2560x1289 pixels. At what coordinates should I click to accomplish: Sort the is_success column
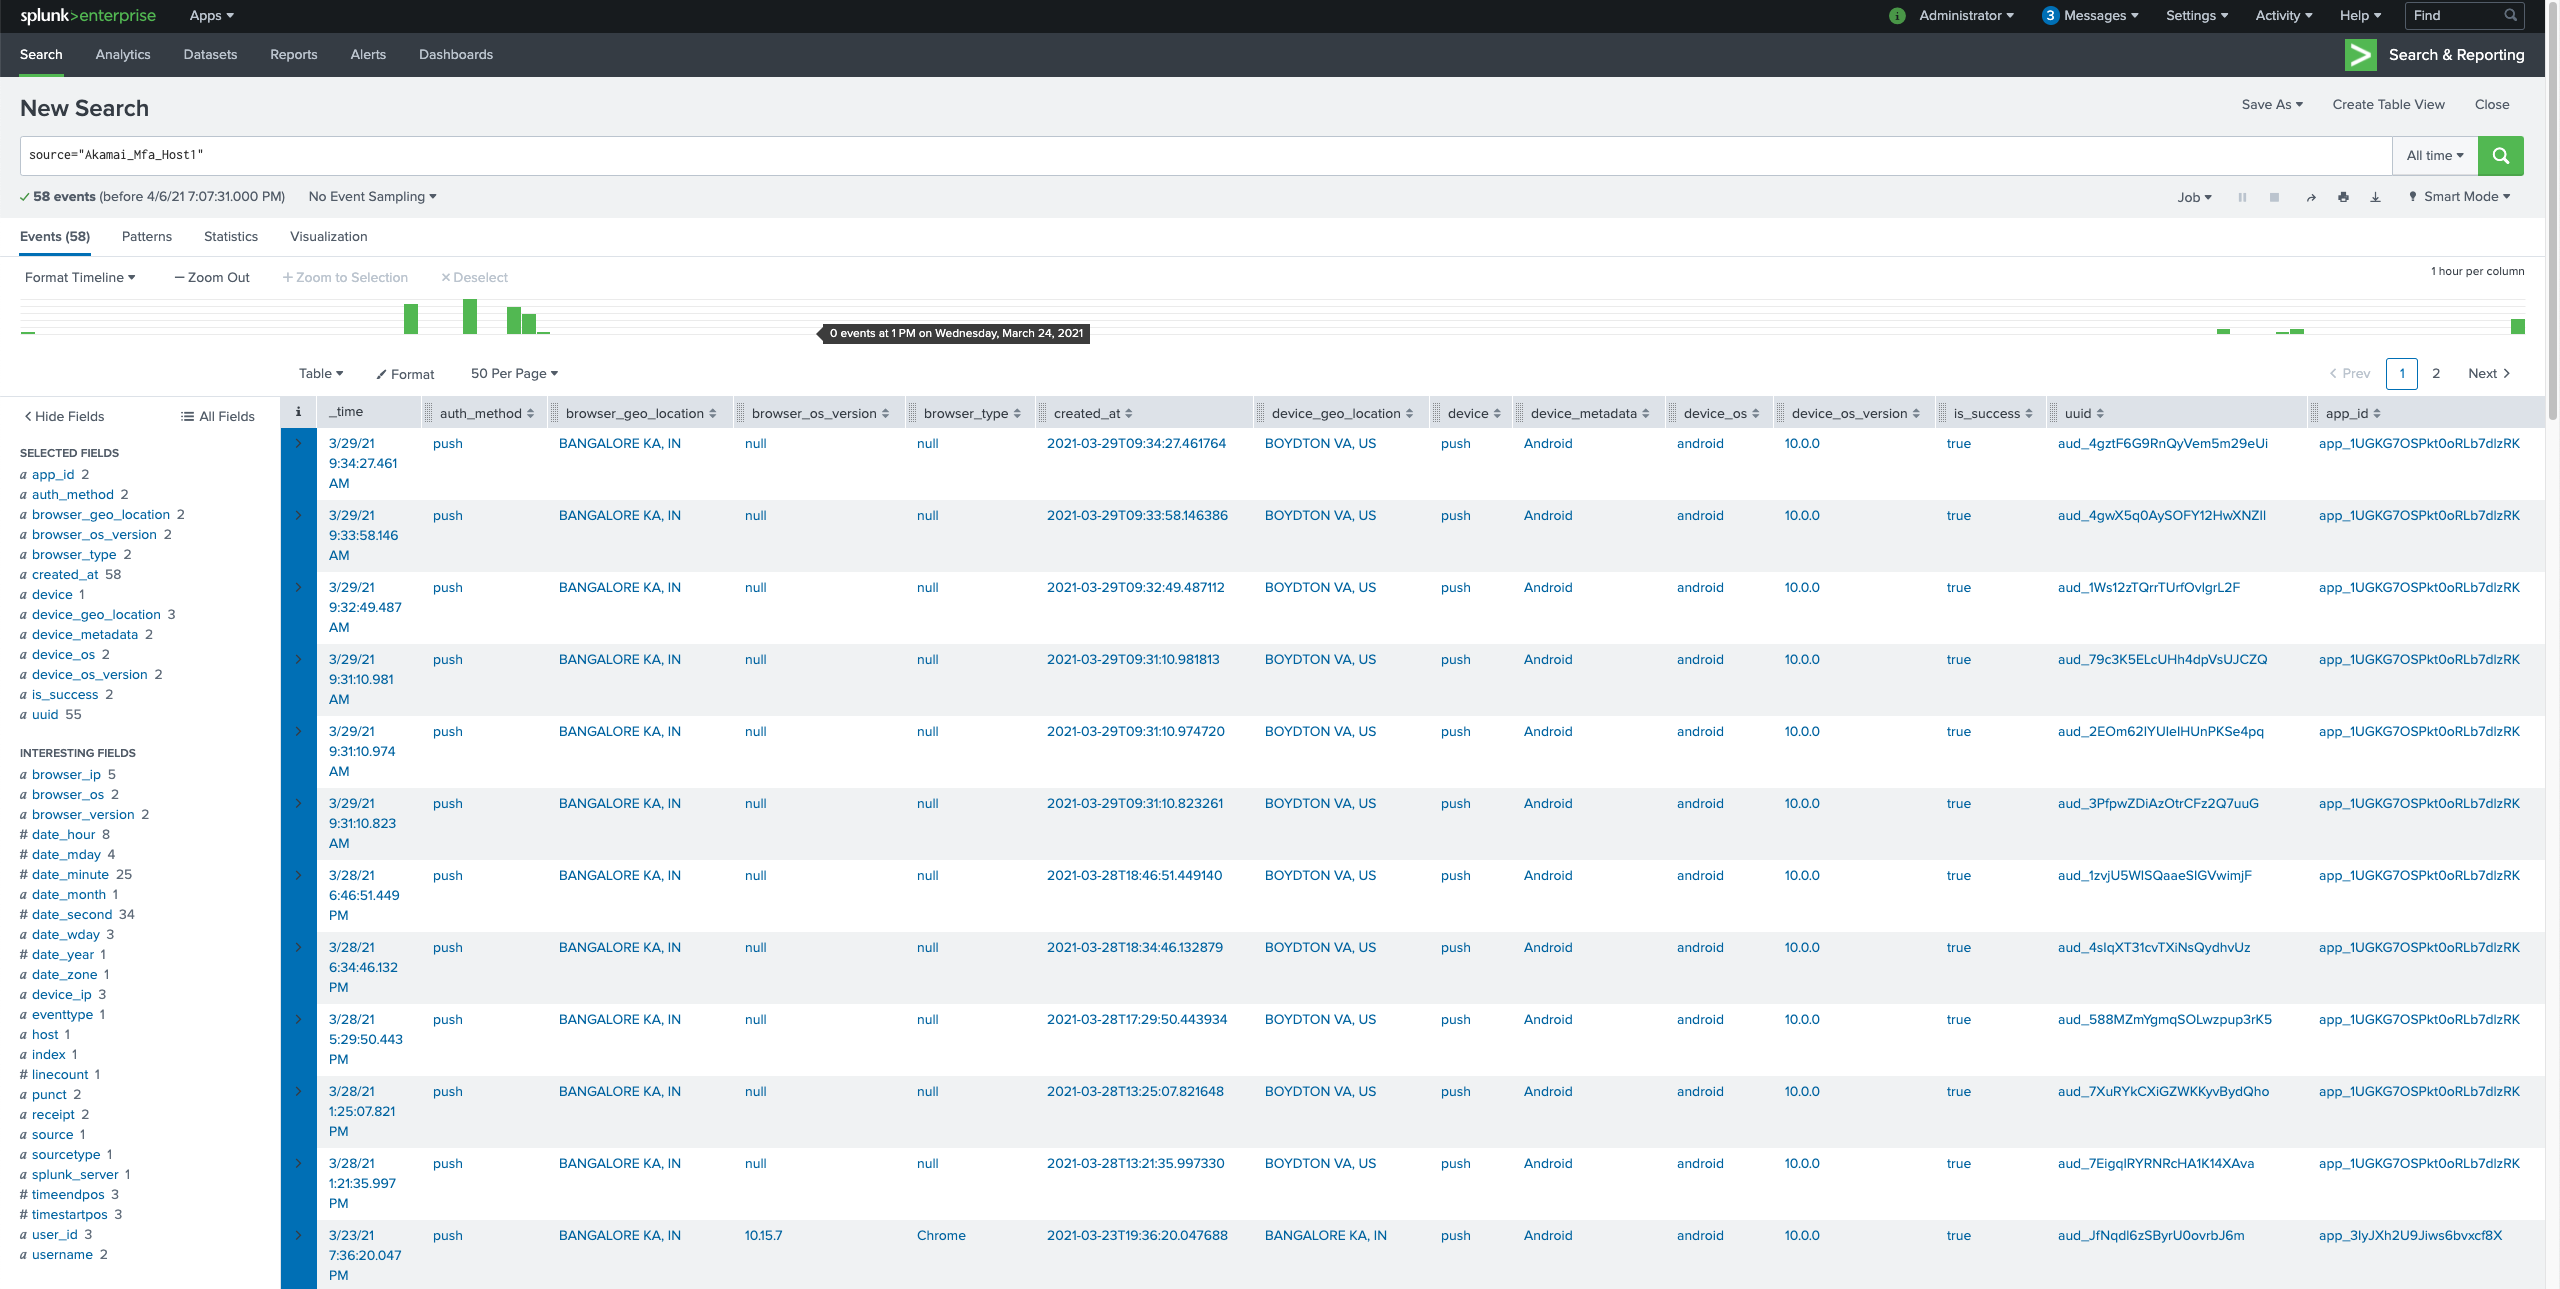[x=2030, y=412]
